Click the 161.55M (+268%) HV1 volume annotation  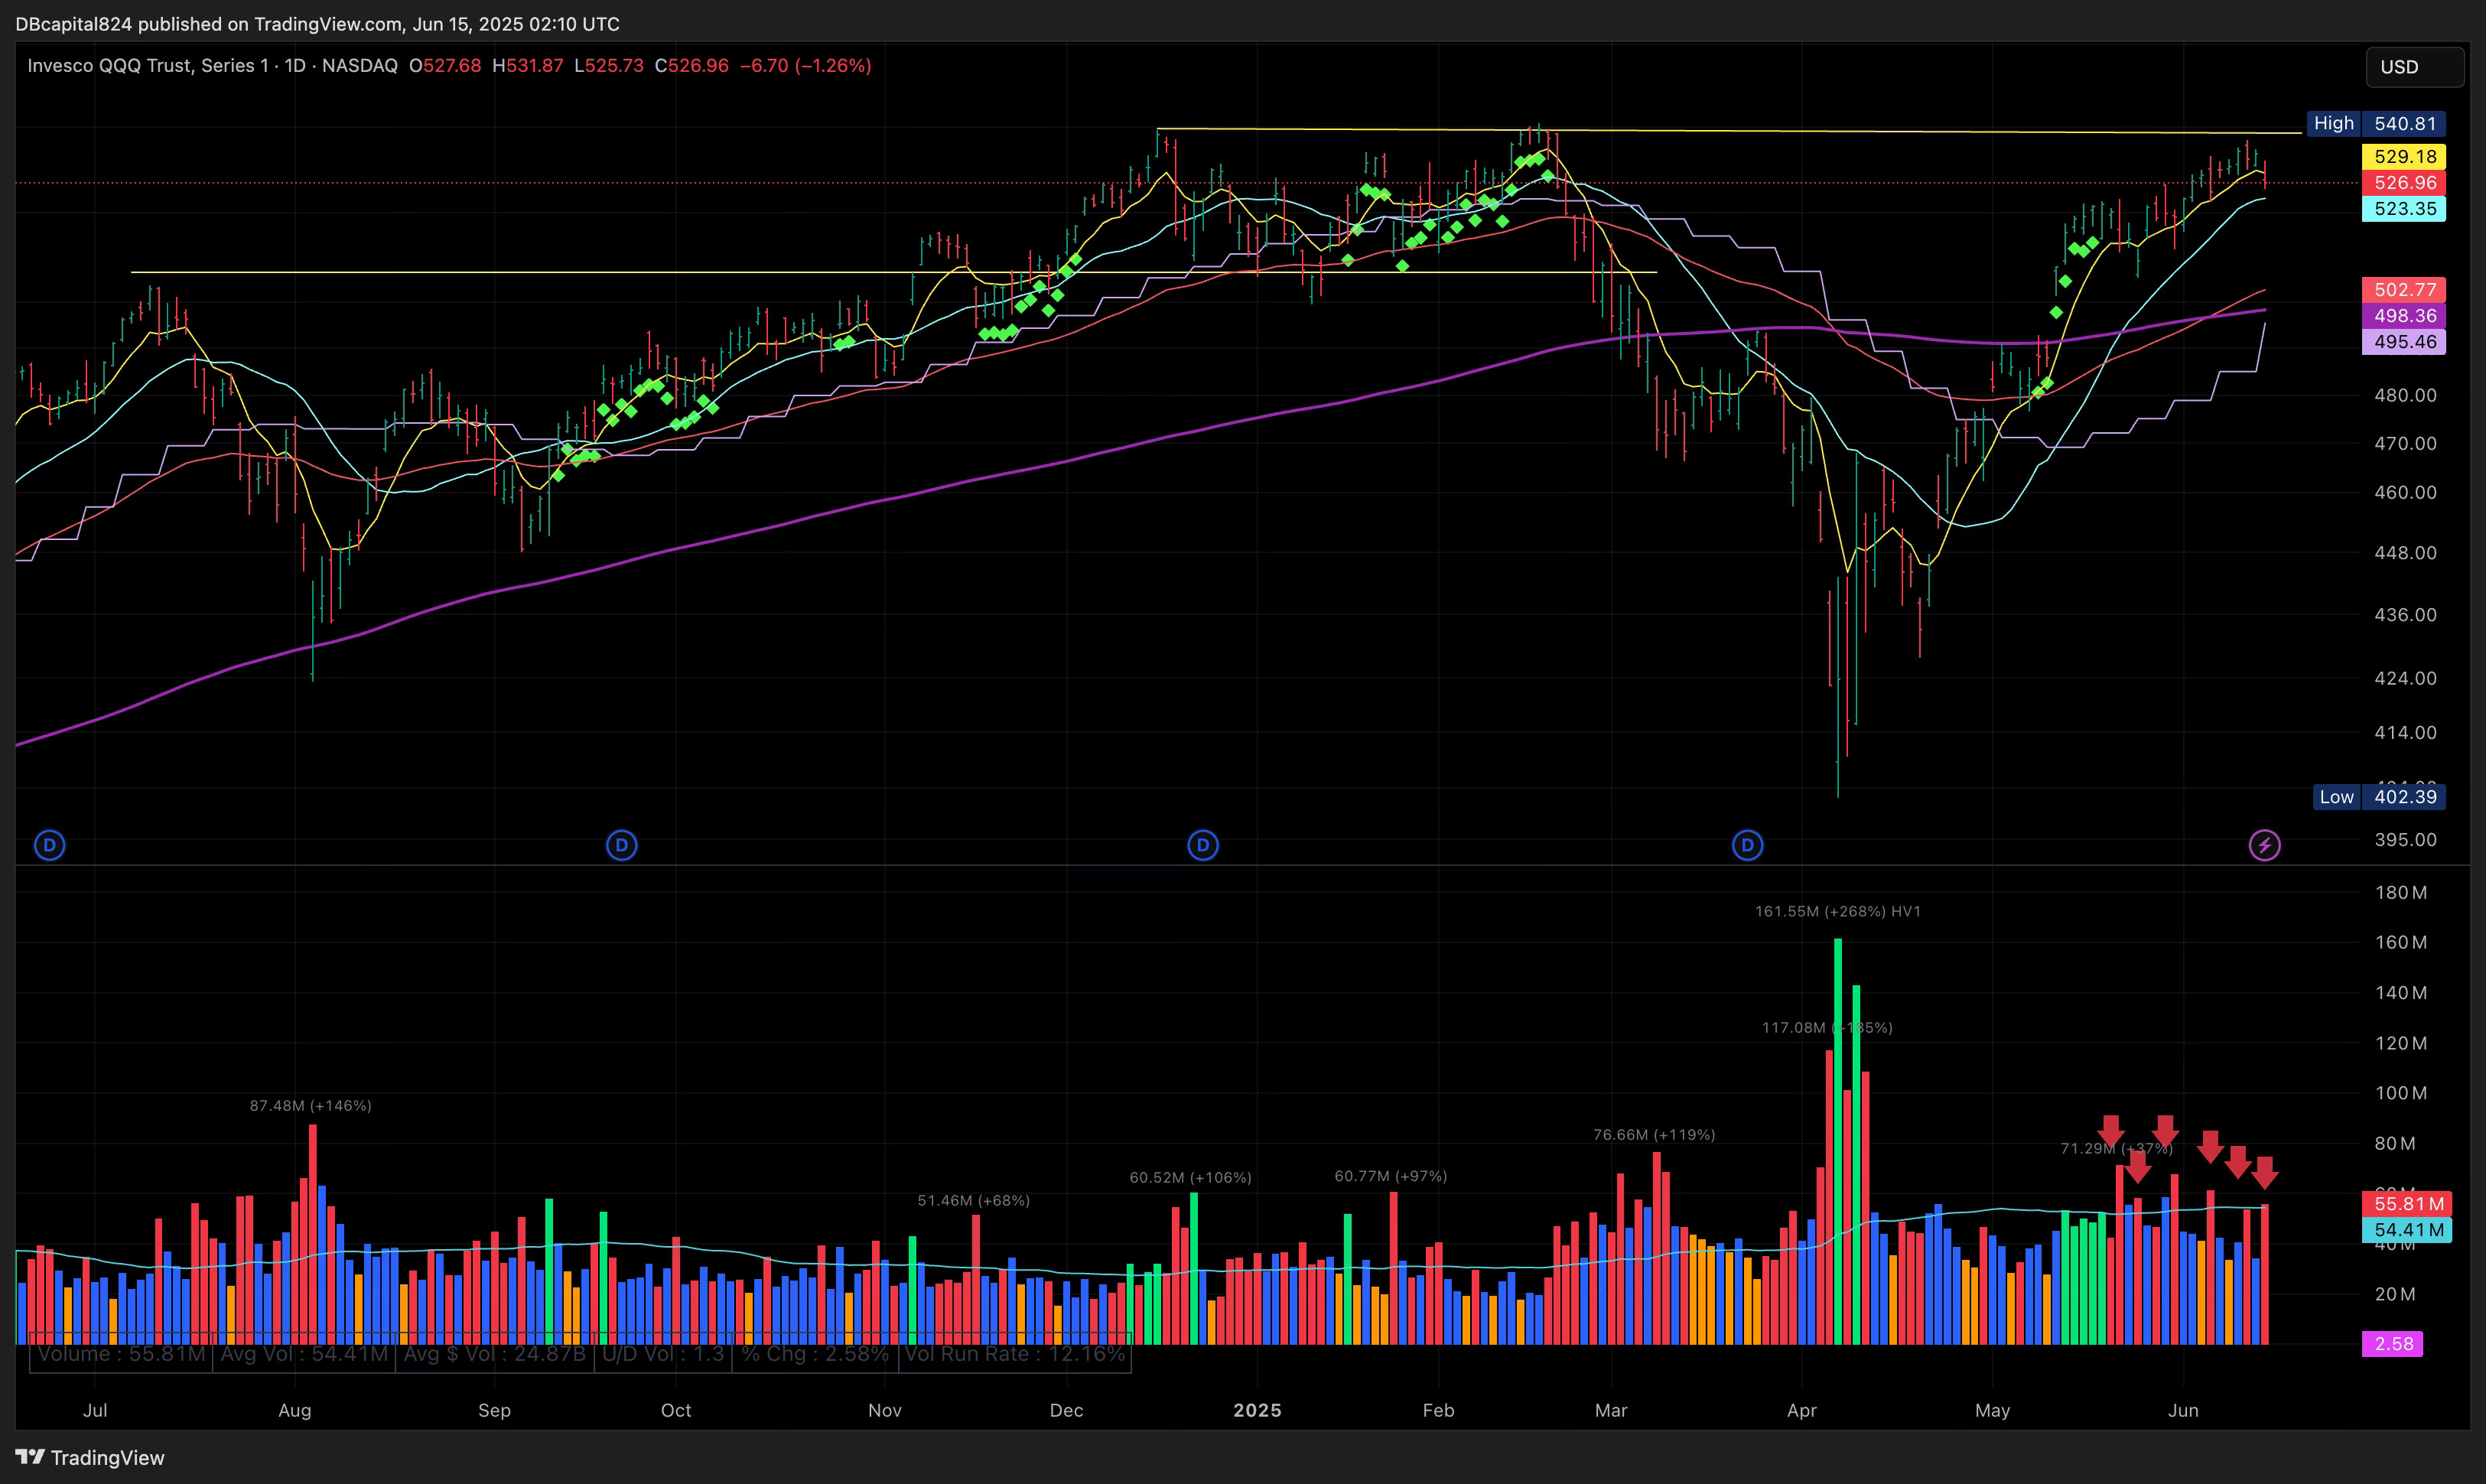1838,911
